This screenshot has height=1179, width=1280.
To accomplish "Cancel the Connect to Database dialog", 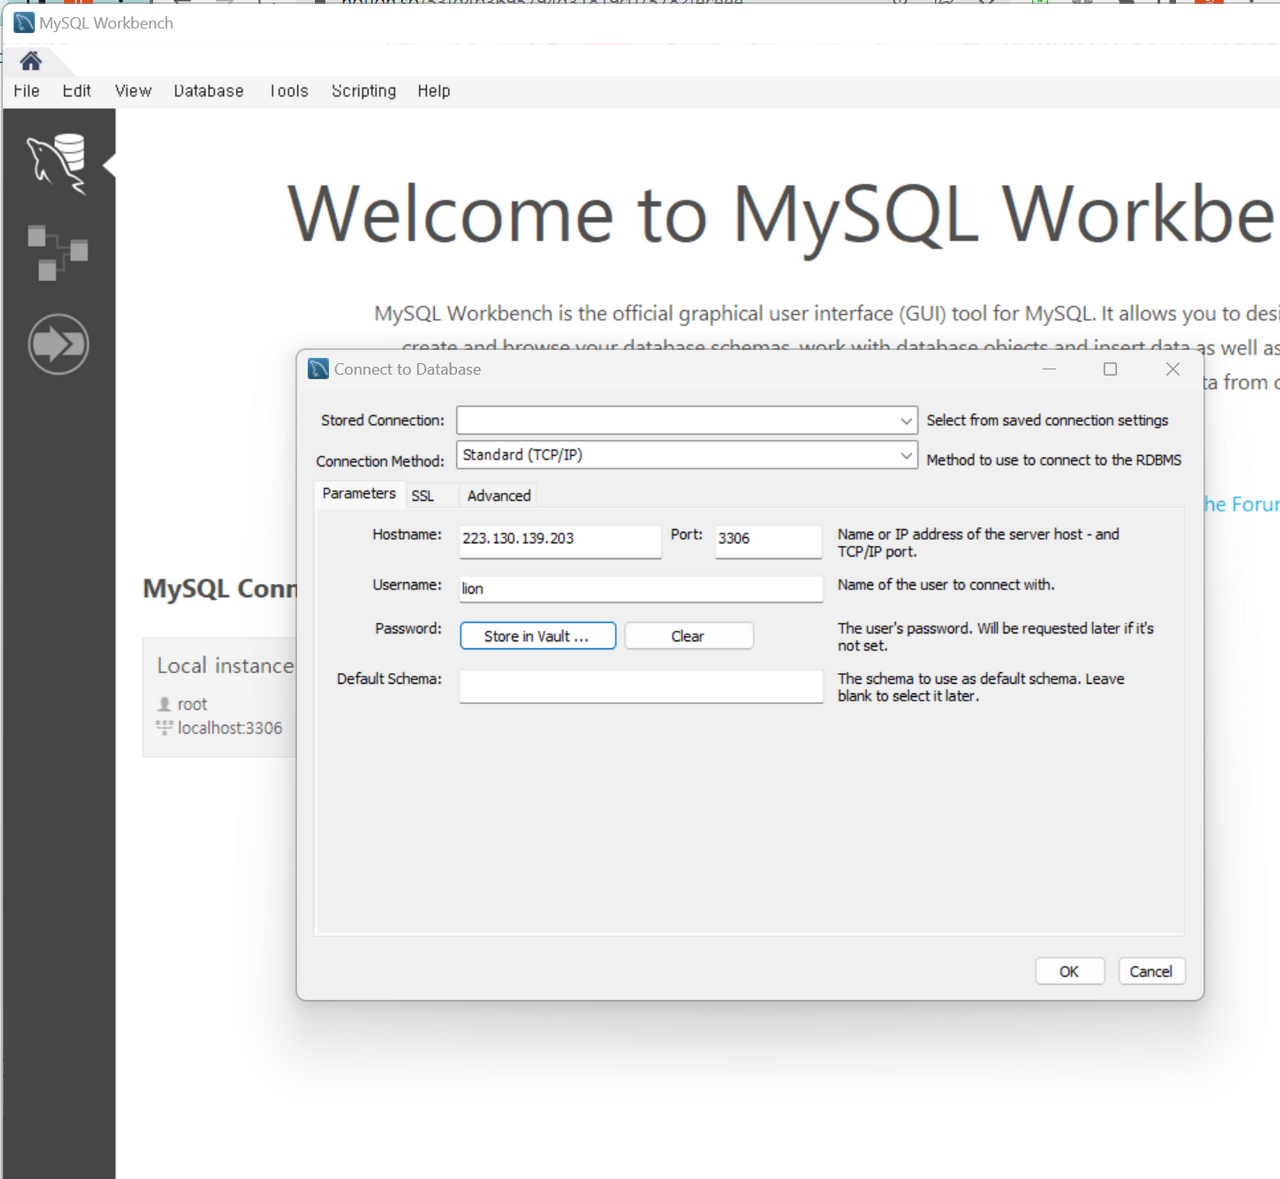I will point(1151,971).
